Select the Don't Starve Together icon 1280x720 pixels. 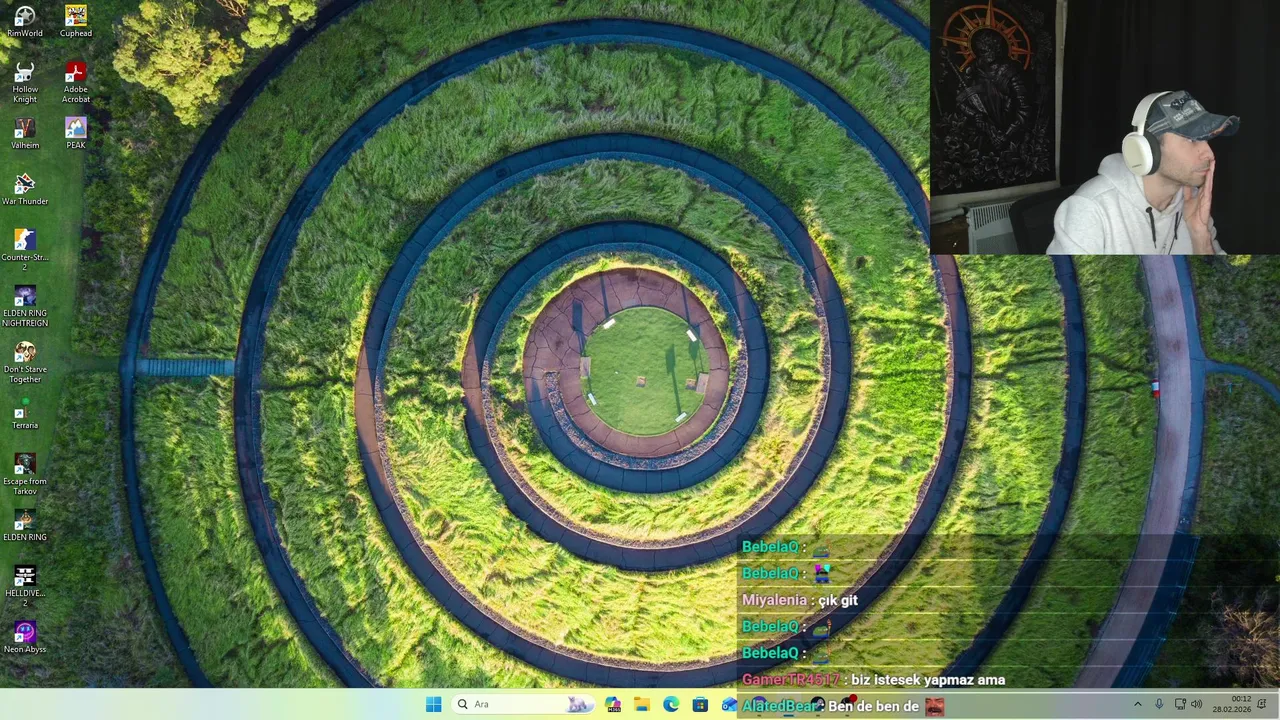[x=25, y=362]
